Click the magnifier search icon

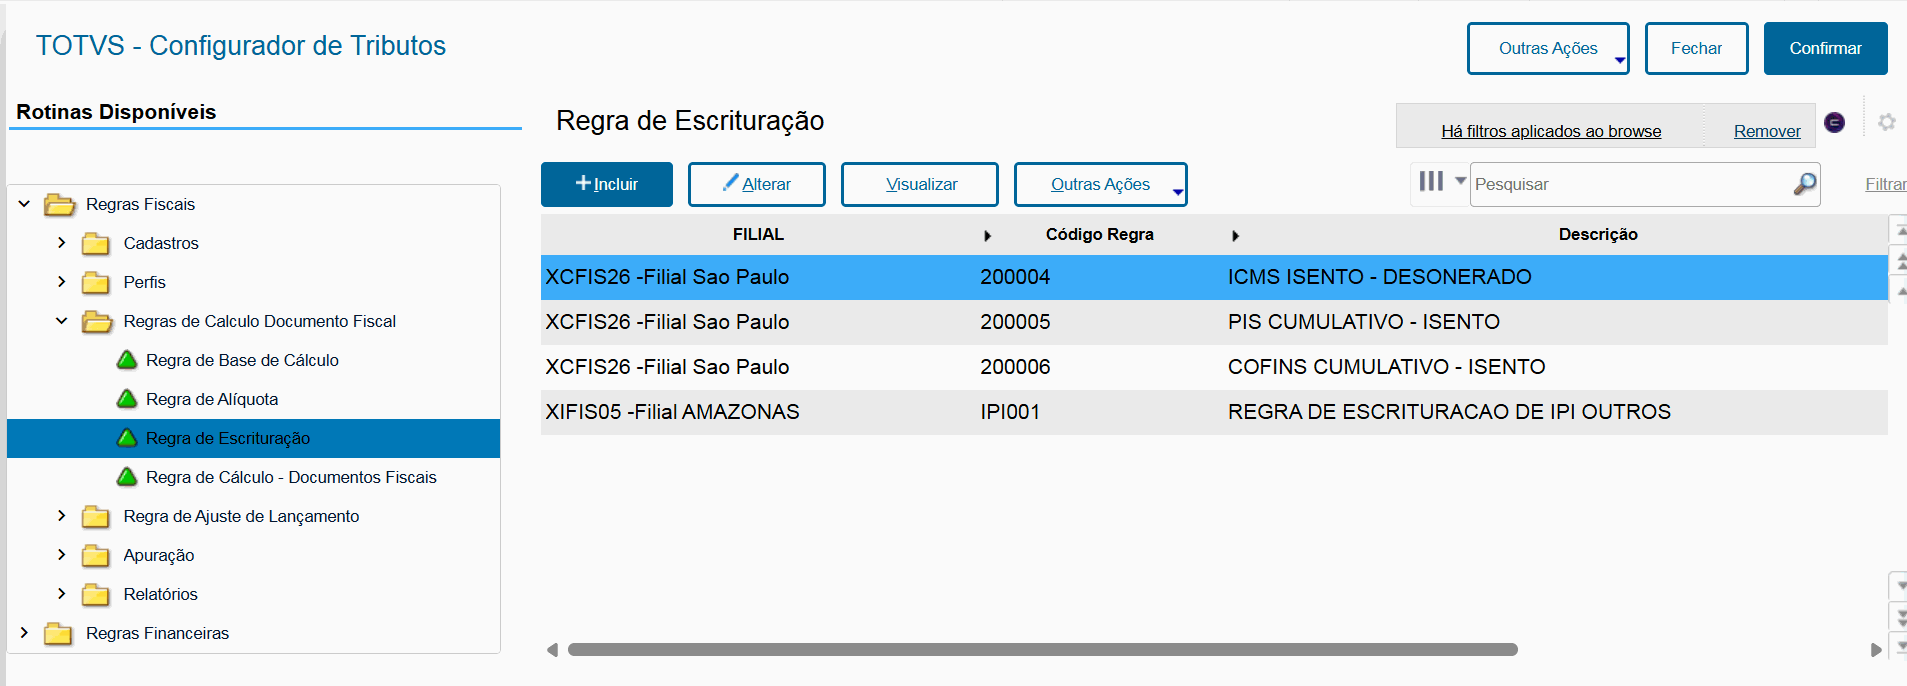tap(1804, 184)
